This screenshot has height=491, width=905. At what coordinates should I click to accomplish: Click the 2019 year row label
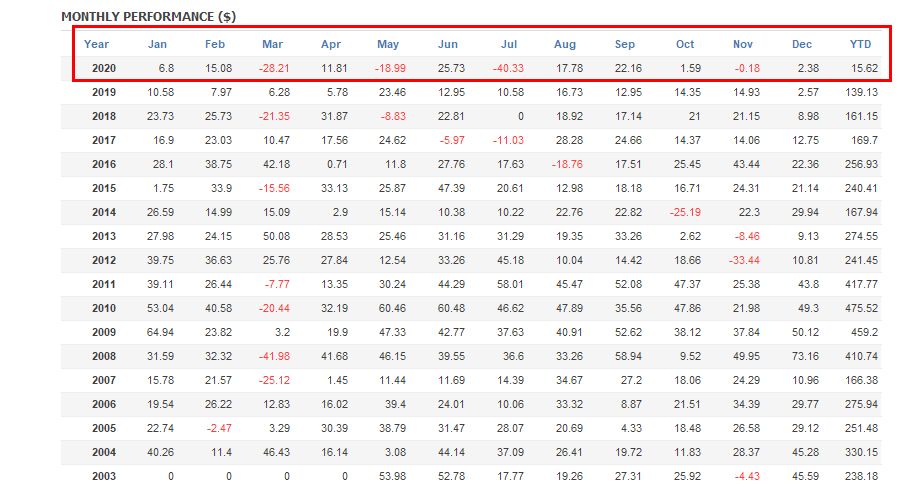pyautogui.click(x=104, y=92)
